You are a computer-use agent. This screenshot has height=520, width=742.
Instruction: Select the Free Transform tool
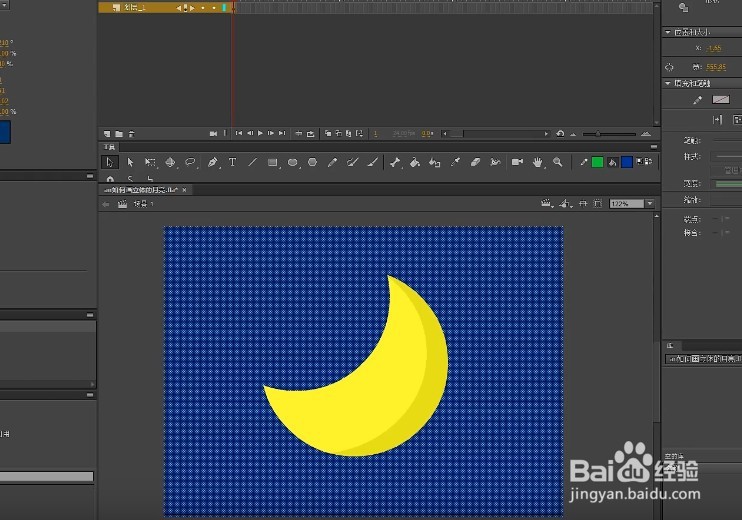150,162
